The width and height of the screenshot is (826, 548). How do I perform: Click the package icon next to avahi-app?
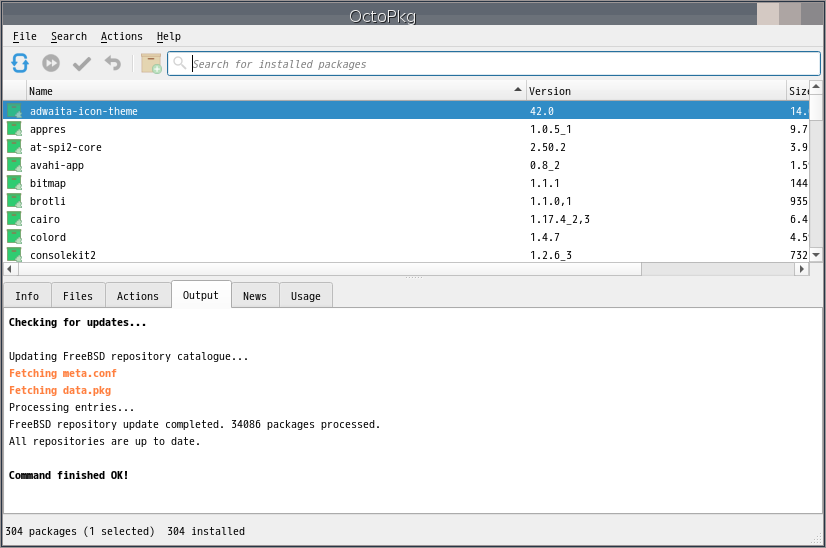pyautogui.click(x=14, y=165)
